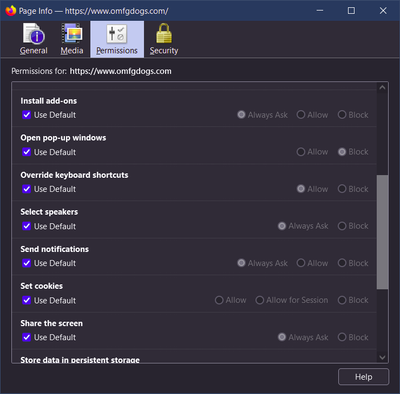Select the Permissions tab
The width and height of the screenshot is (400, 394).
pyautogui.click(x=117, y=39)
